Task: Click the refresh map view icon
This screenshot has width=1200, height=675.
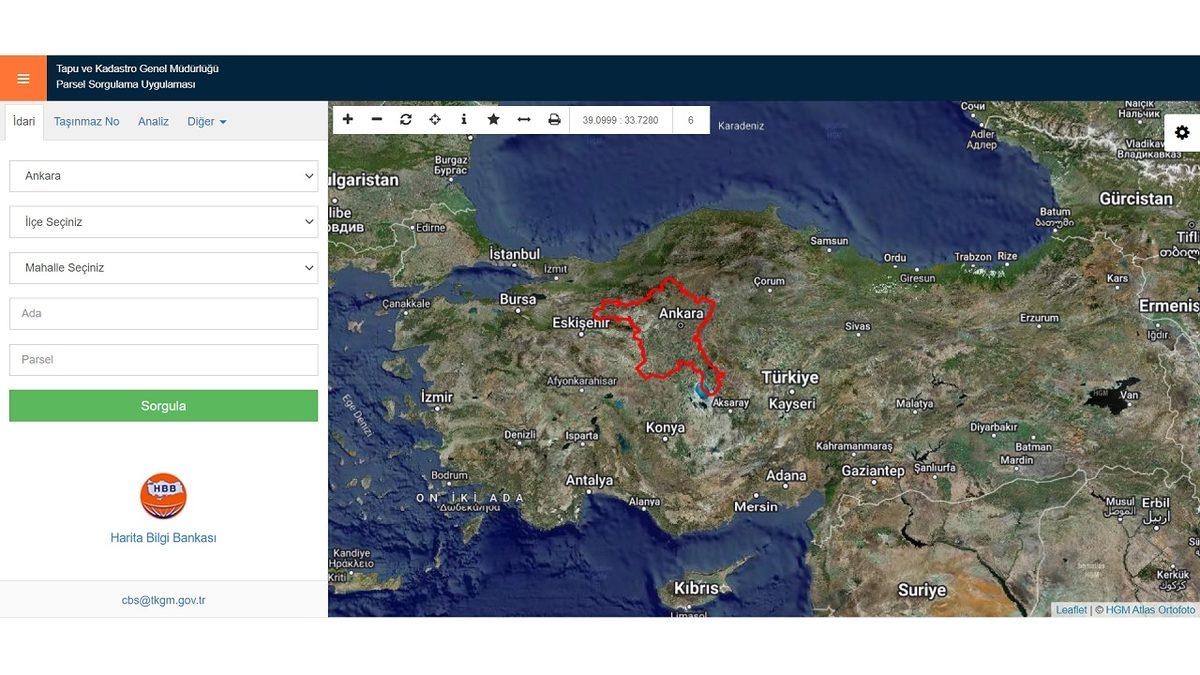Action: (405, 118)
